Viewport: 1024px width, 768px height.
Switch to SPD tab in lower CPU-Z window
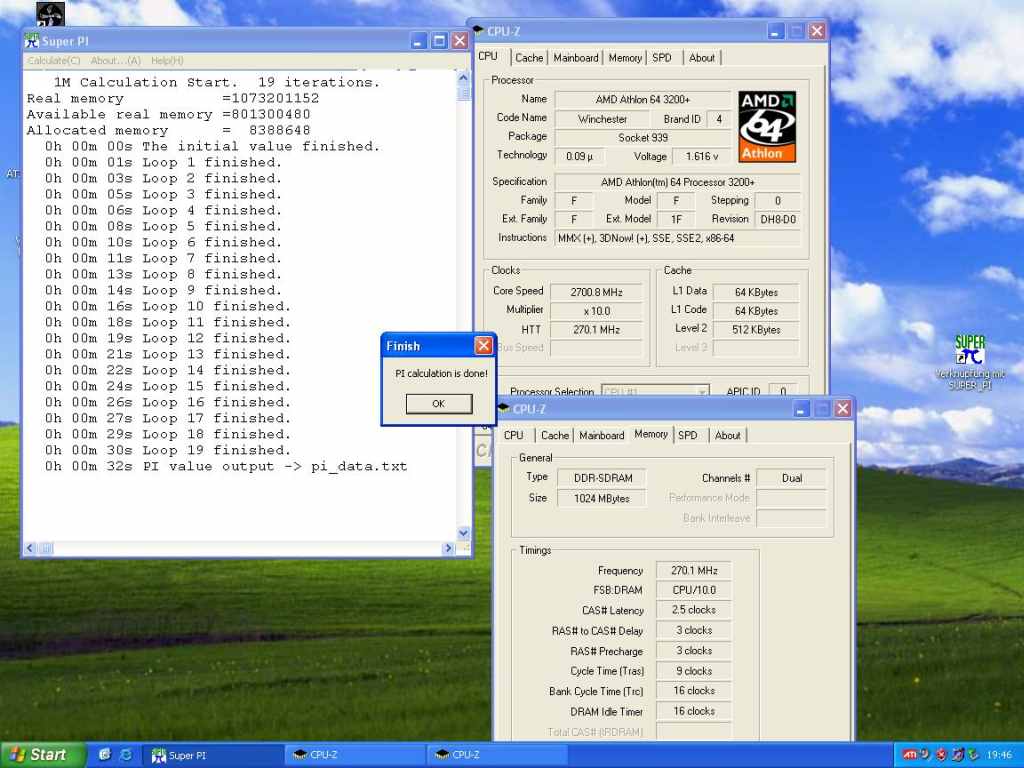688,436
